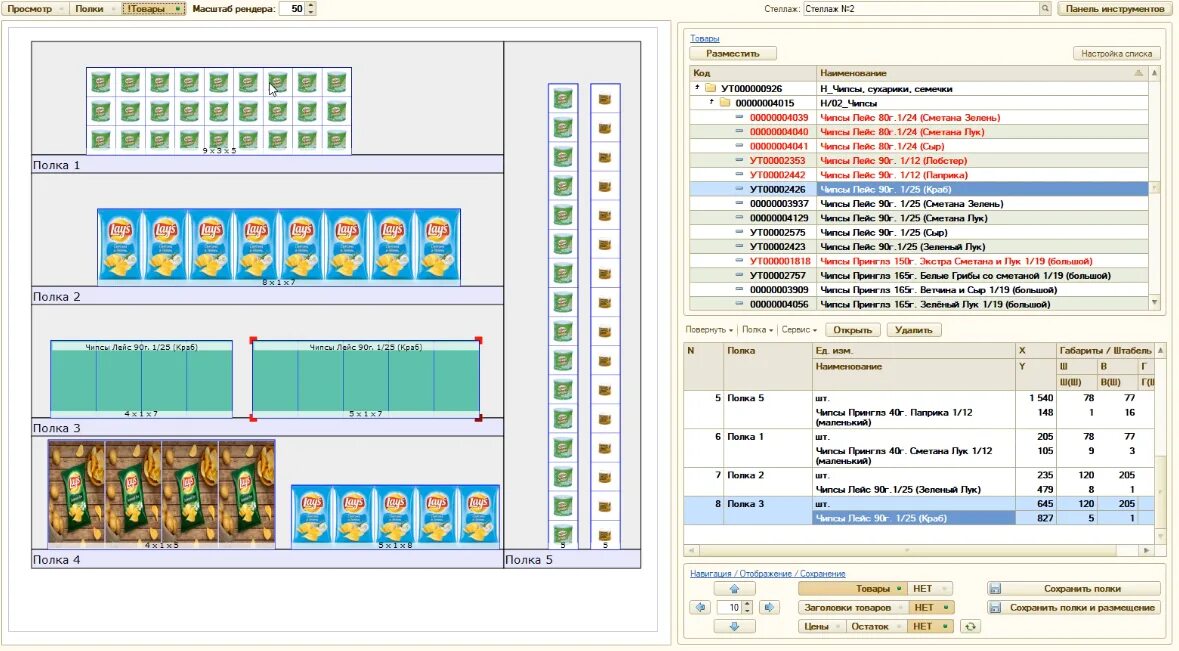Viewport: 1179px width, 651px height.
Task: Select placement row 5 Полка 5
Action: 919,410
